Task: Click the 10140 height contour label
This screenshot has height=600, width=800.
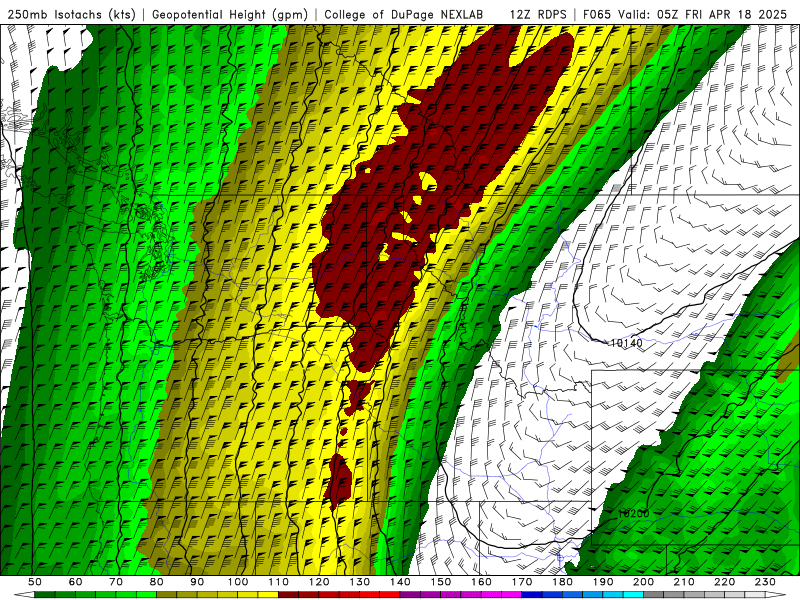Action: click(627, 343)
